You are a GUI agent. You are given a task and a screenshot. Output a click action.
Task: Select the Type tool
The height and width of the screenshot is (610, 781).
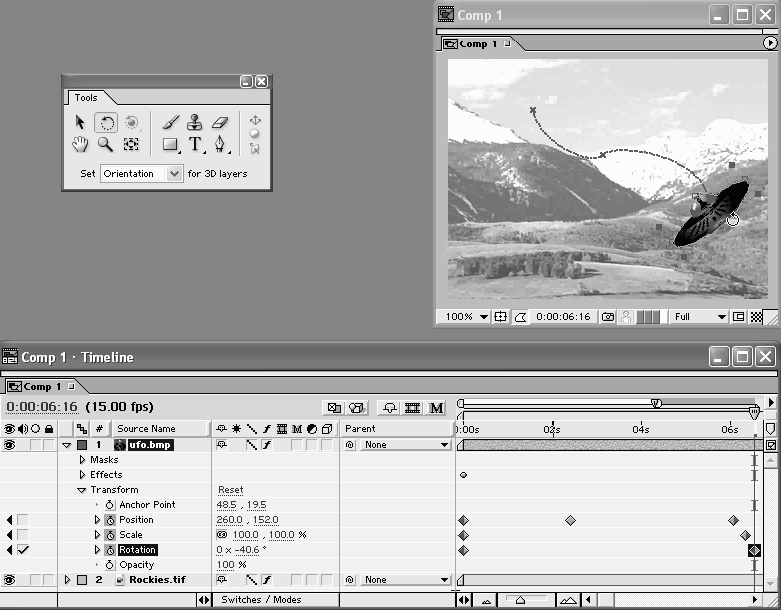click(195, 145)
